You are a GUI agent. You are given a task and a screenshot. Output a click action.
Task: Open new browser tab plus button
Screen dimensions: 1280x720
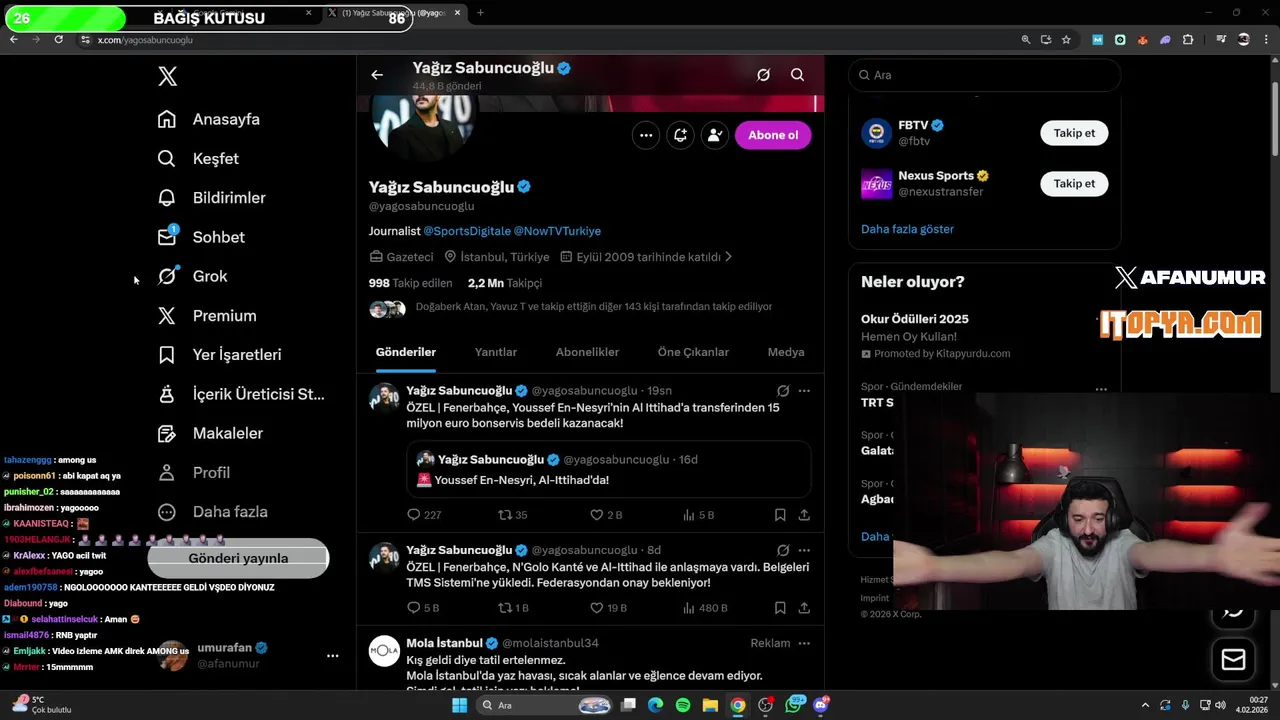(x=480, y=13)
